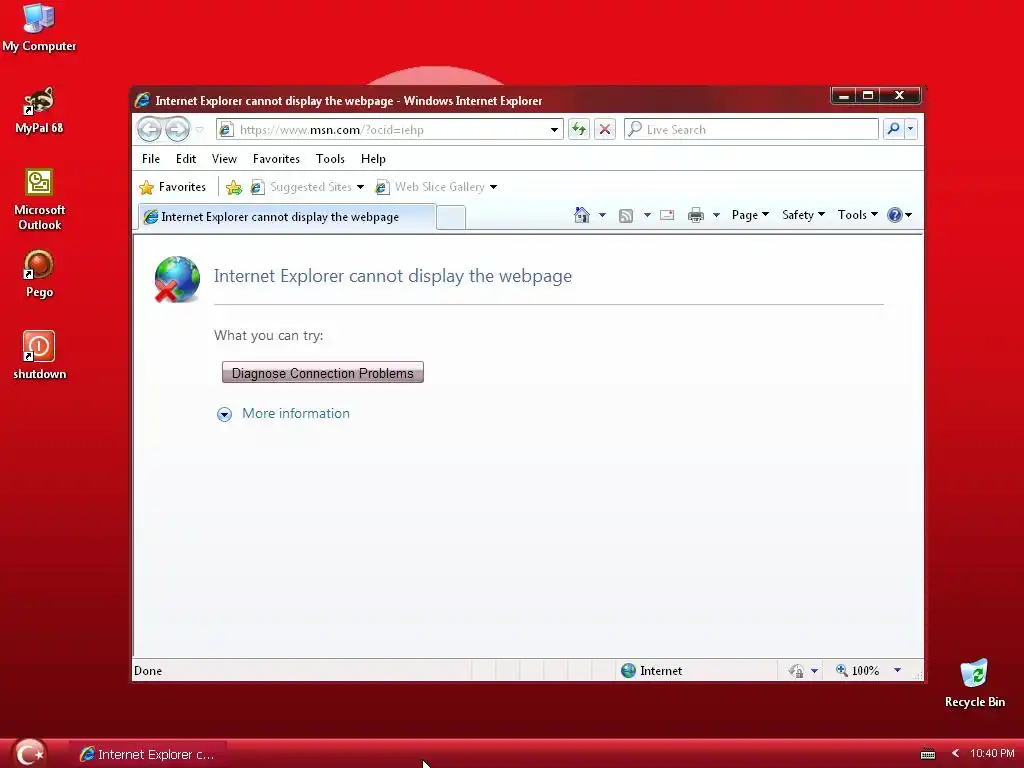Expand More information arrow icon
Screen dimensions: 1024x768
(224, 414)
